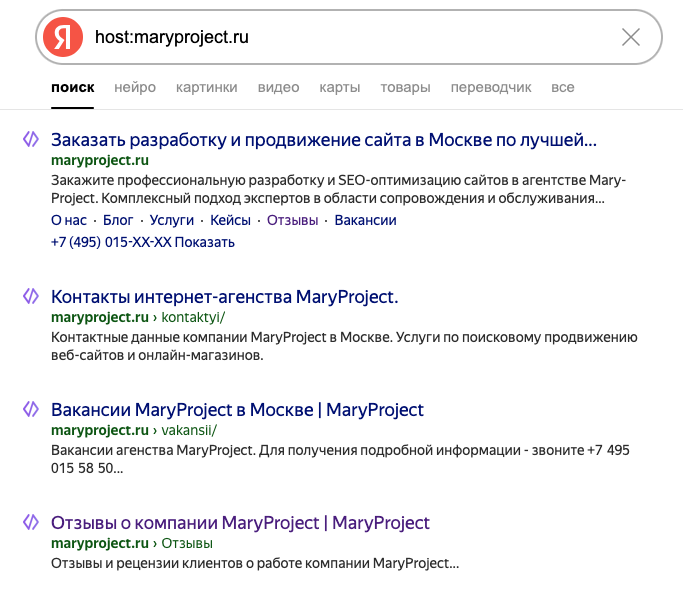The image size is (683, 601).
Task: Open the Блог sitelink
Action: 118,220
